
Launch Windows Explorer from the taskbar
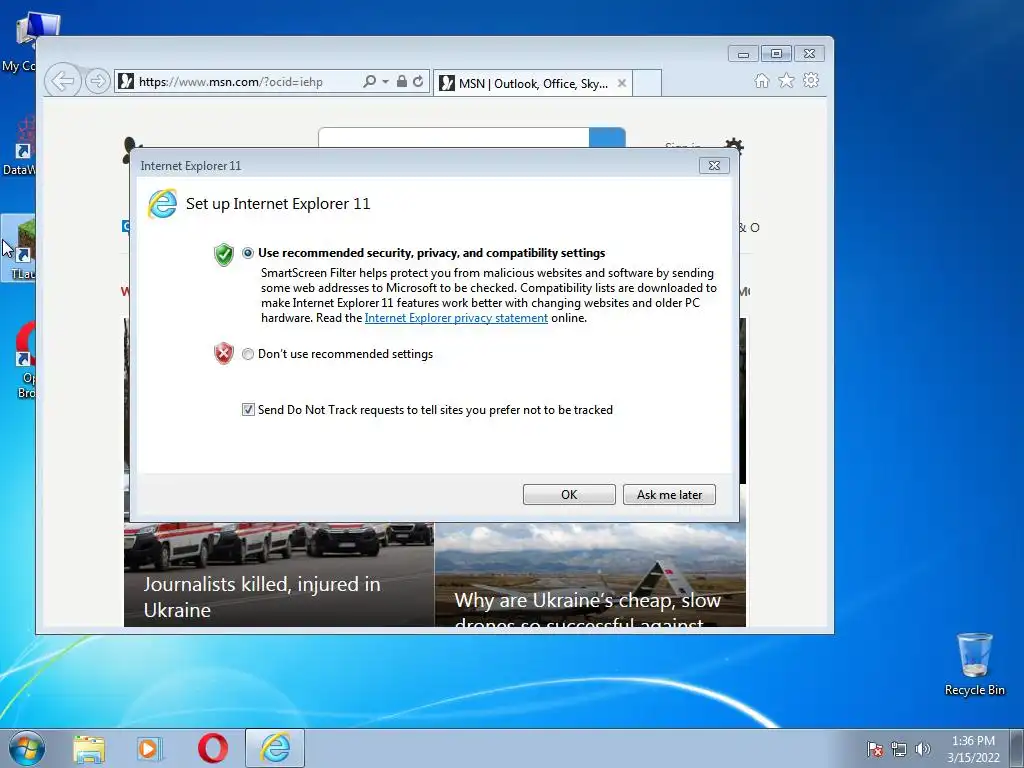89,748
